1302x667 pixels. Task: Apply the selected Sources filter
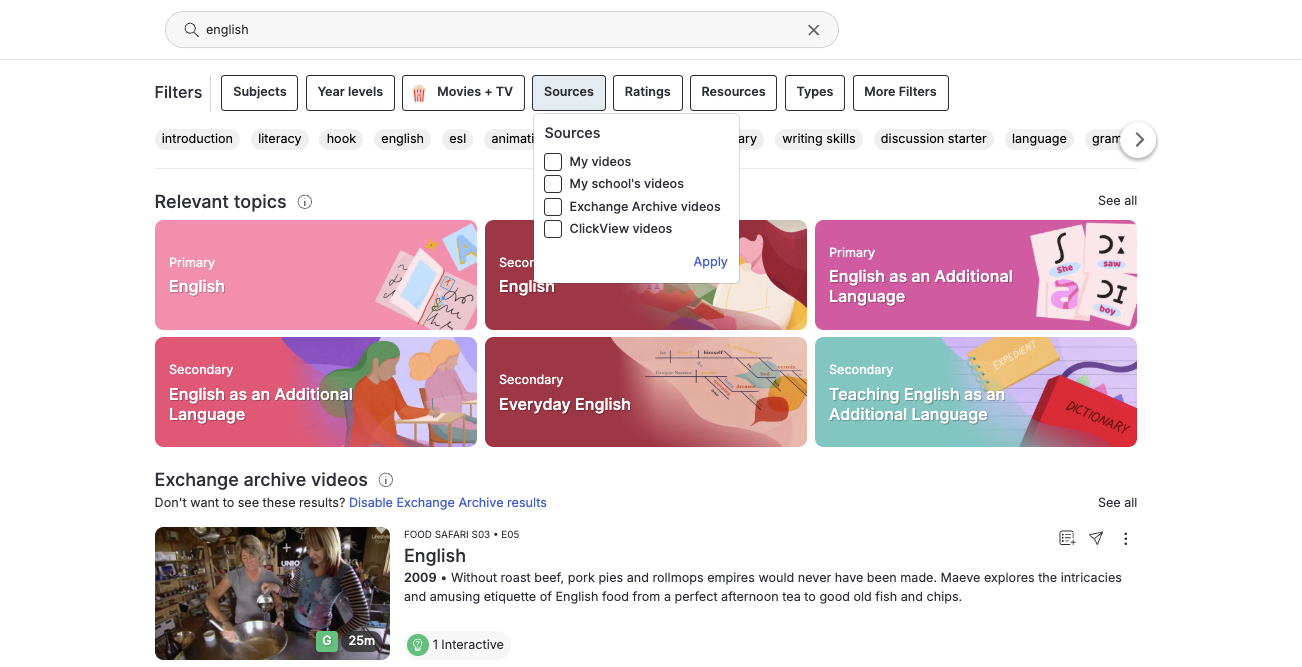[710, 262]
